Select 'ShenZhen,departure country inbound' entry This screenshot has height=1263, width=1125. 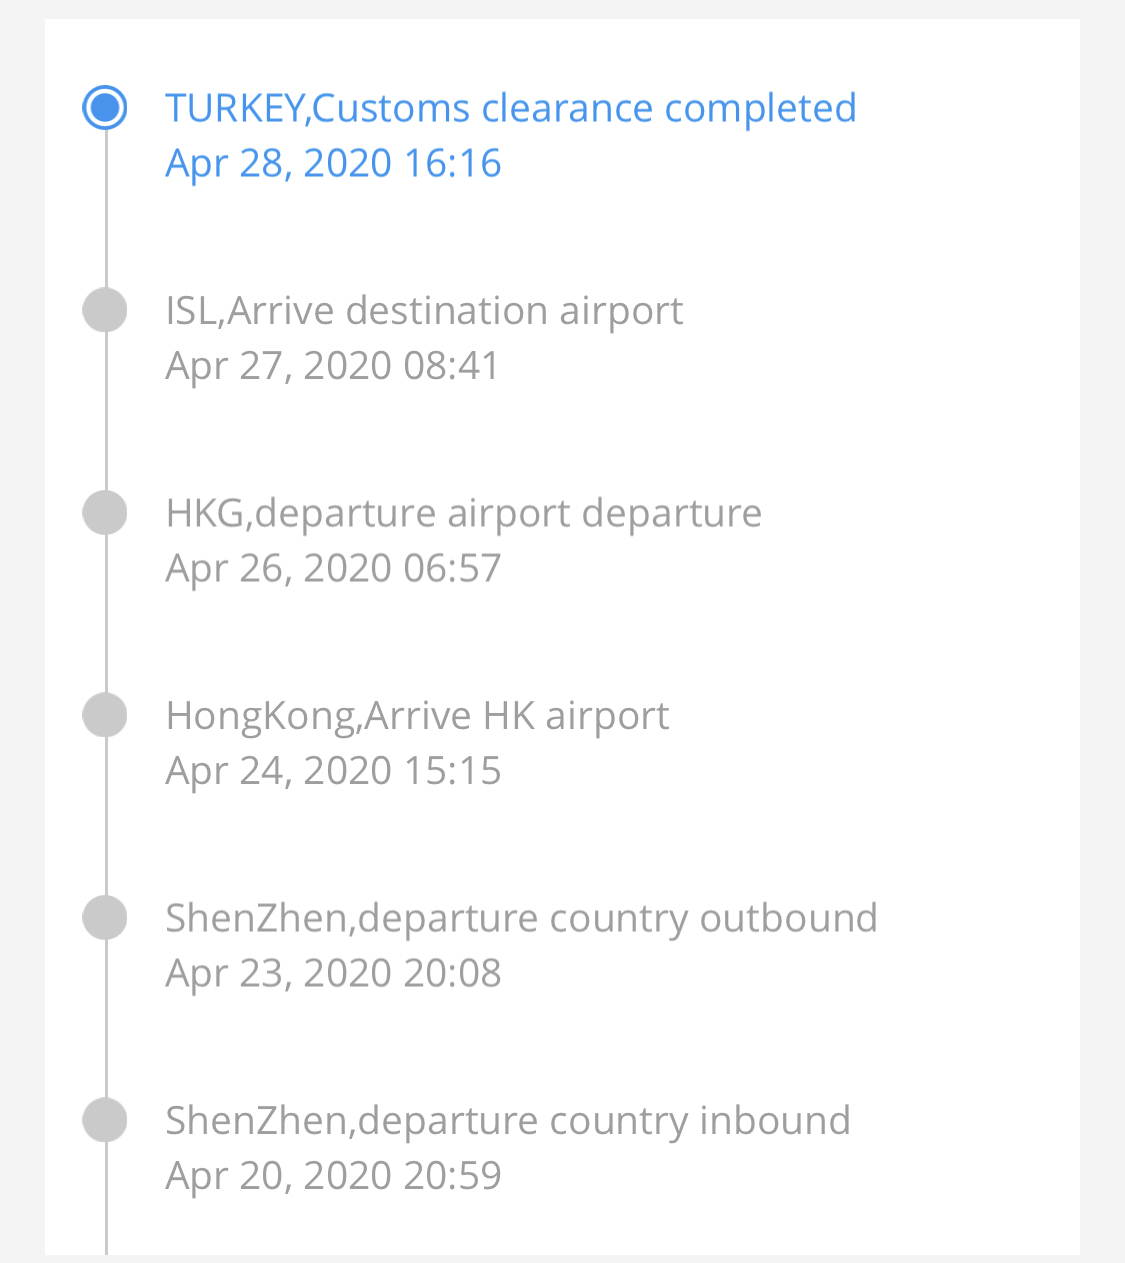[x=508, y=1121]
